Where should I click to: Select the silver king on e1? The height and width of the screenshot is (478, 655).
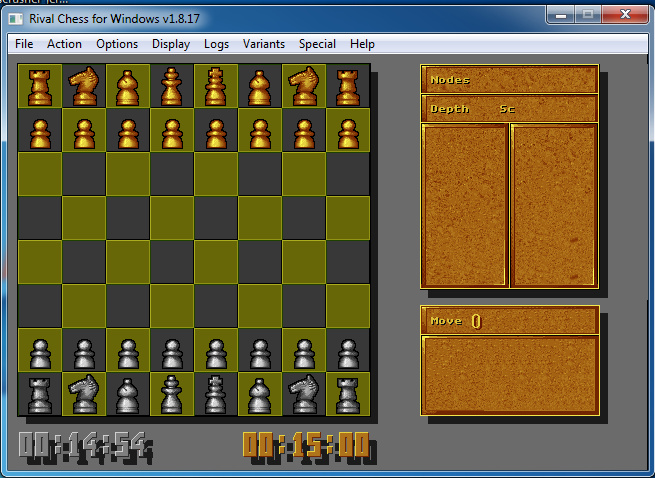point(216,394)
